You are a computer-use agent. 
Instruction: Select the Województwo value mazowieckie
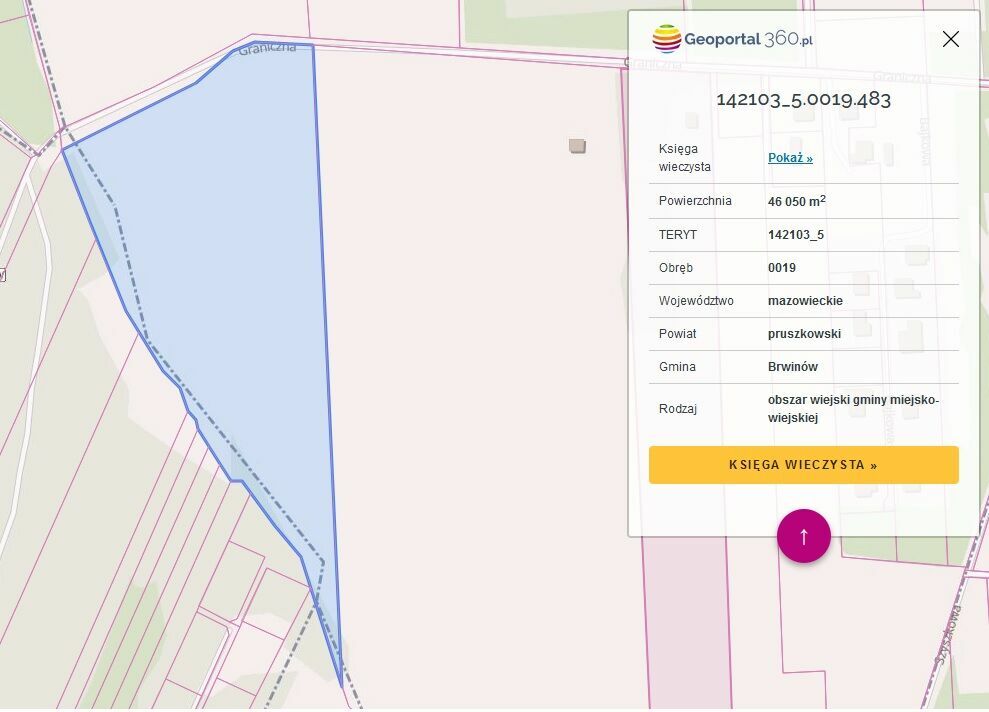(x=805, y=301)
